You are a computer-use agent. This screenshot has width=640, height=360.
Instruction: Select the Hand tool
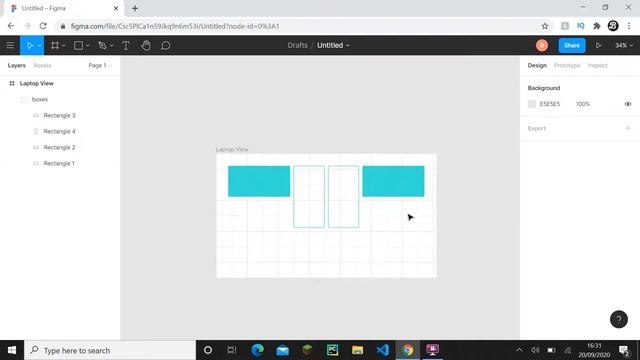[146, 45]
